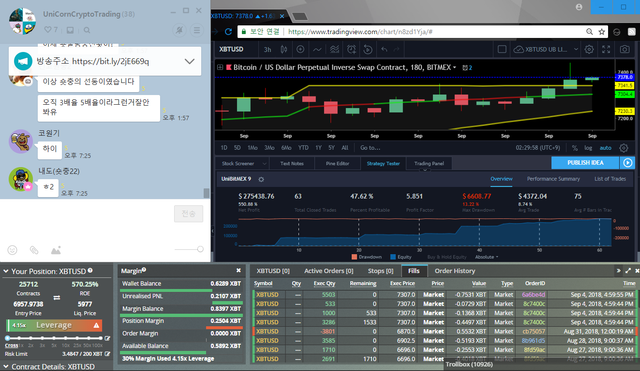Reload the TradingView page
640x371 pixels.
[x=228, y=32]
